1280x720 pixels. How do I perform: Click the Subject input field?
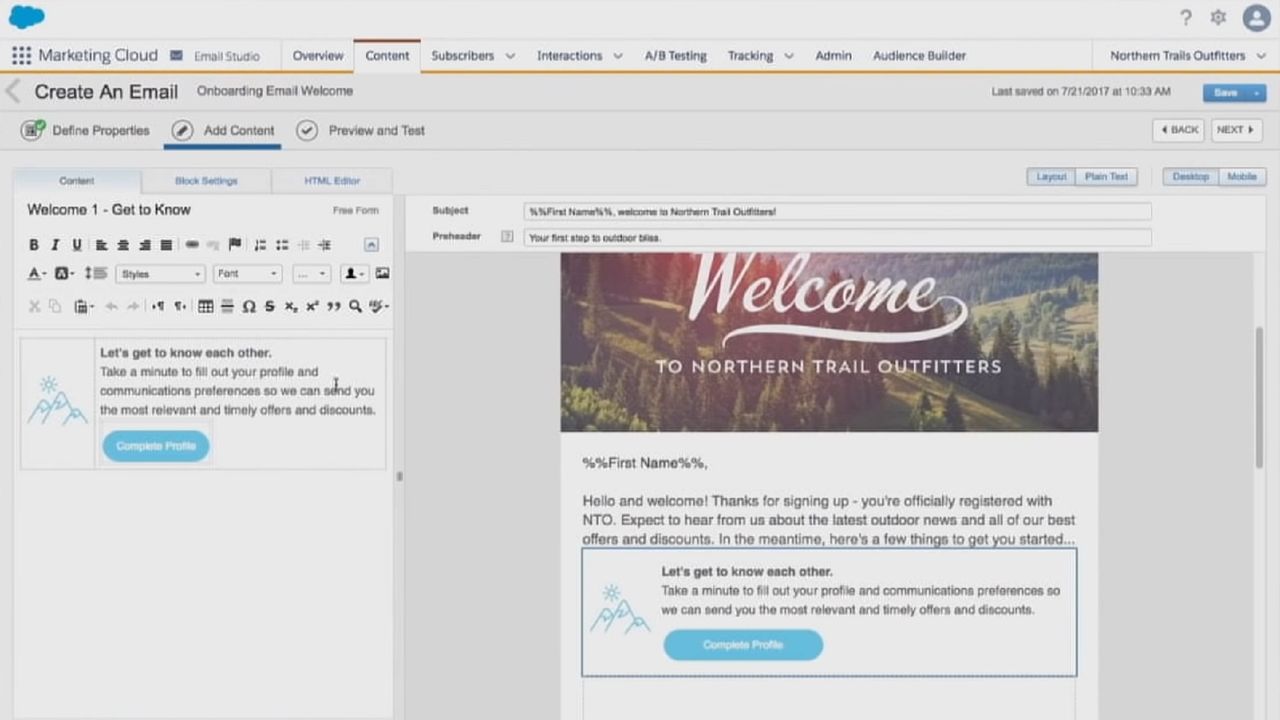pos(837,212)
